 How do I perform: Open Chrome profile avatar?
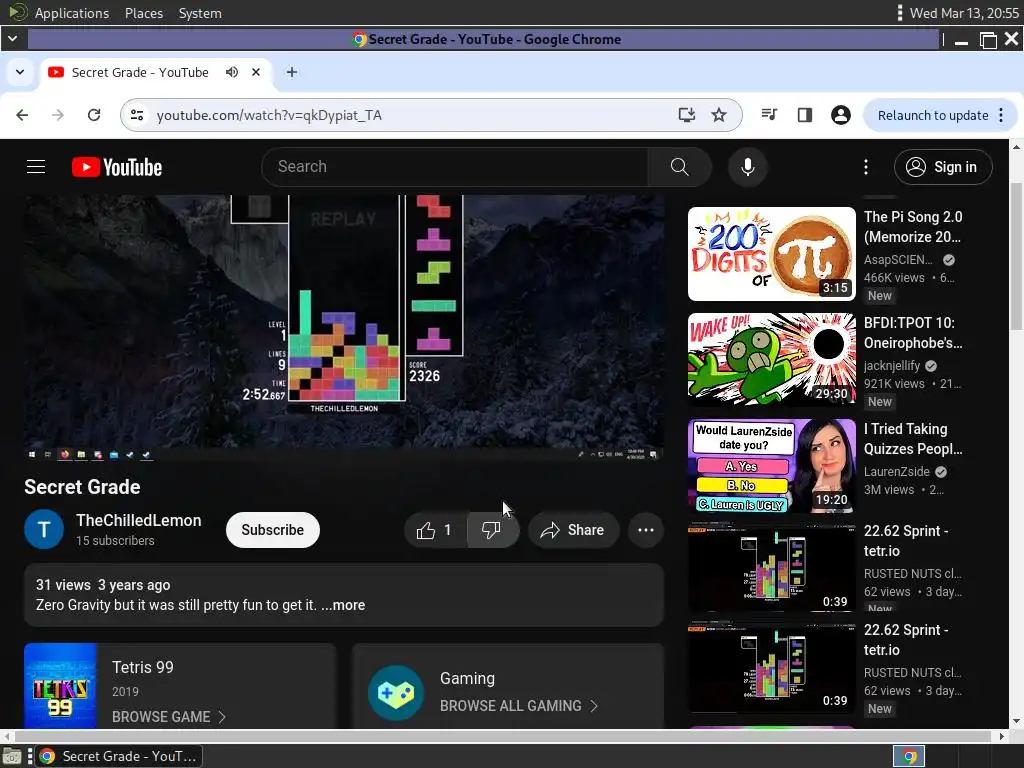[x=840, y=115]
